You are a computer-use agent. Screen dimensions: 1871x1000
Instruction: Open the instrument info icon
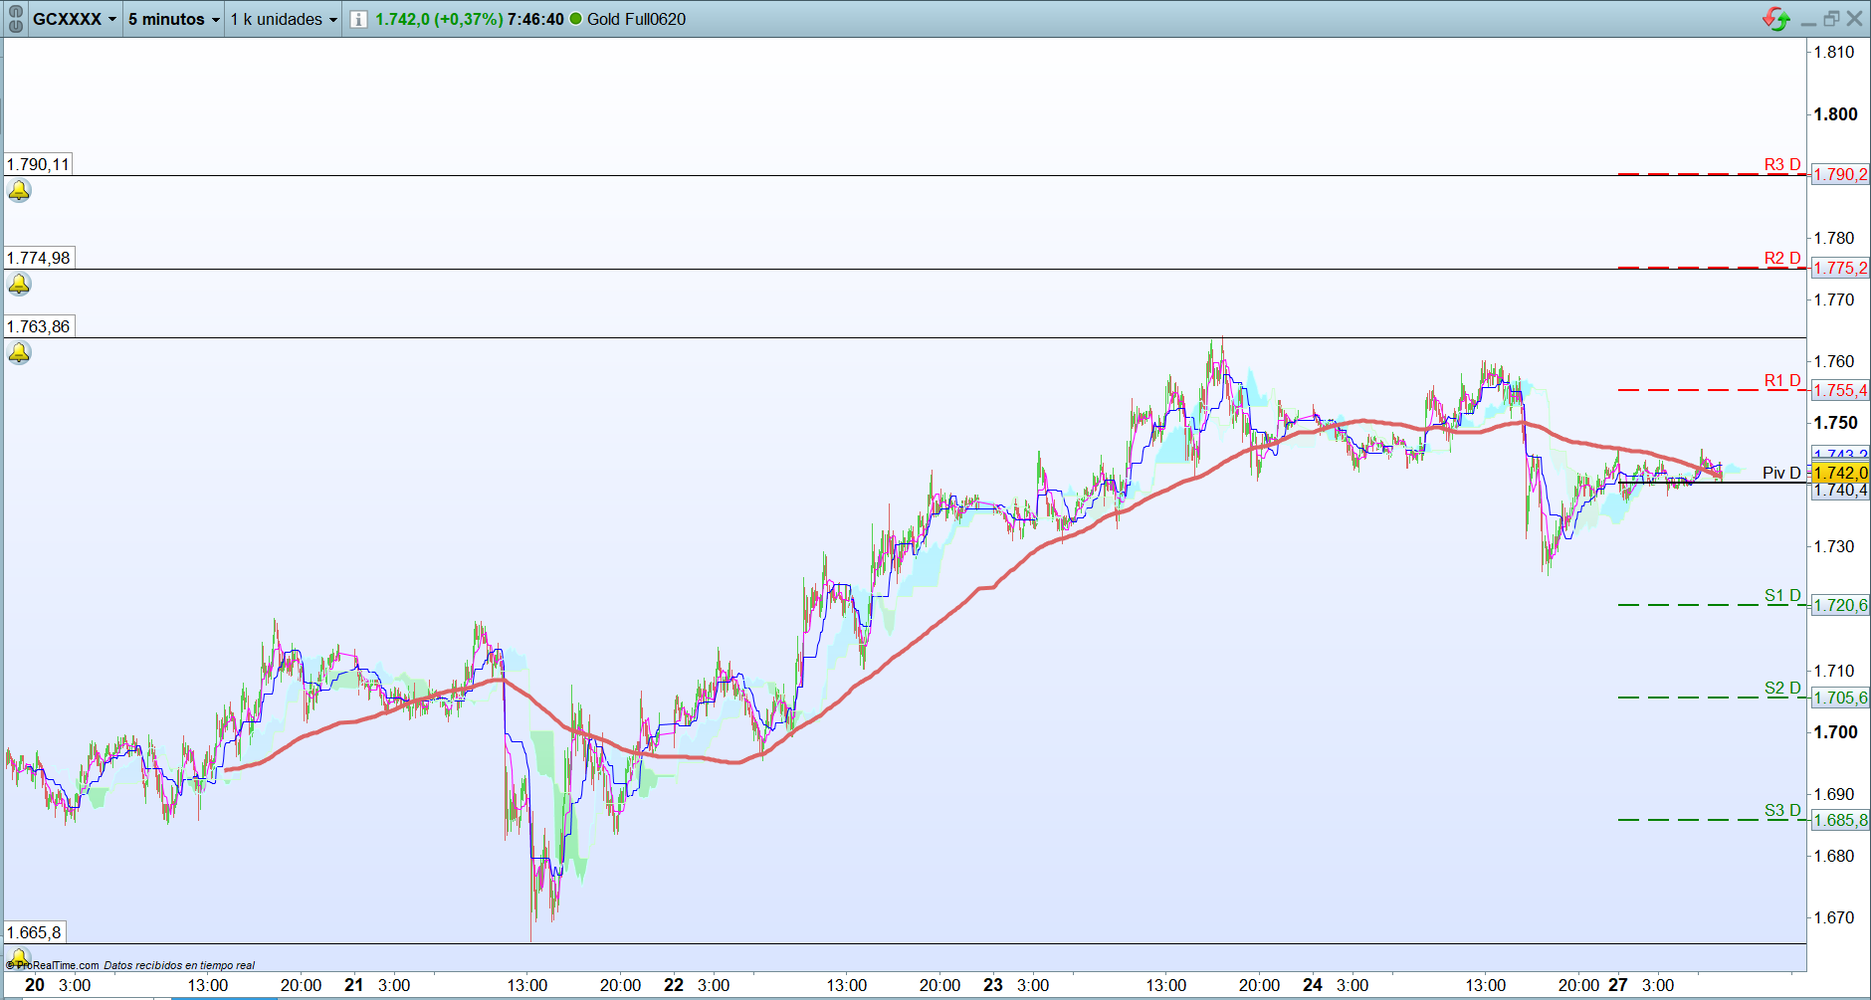pyautogui.click(x=358, y=19)
